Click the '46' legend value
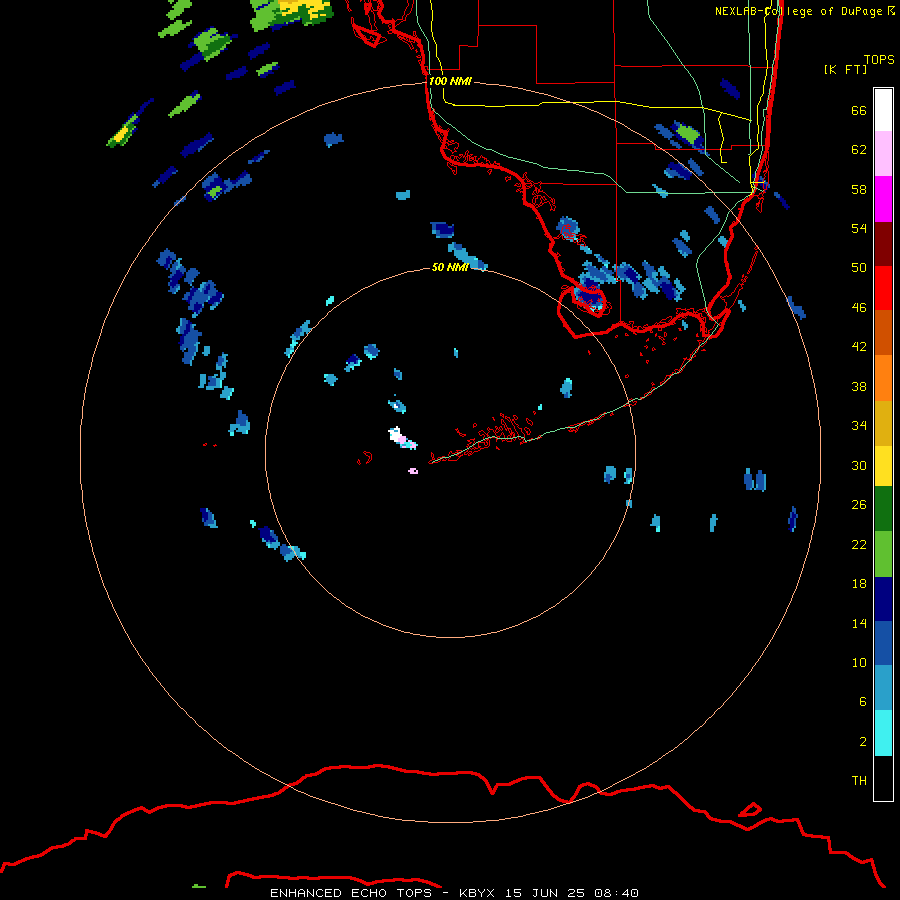 pos(859,308)
